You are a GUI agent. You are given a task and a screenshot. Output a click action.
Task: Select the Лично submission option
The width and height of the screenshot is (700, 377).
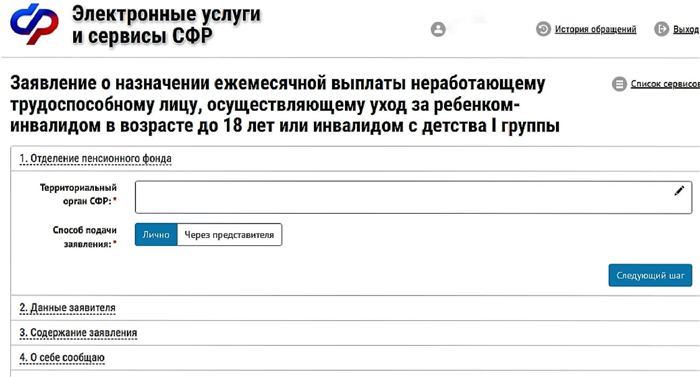pyautogui.click(x=156, y=235)
